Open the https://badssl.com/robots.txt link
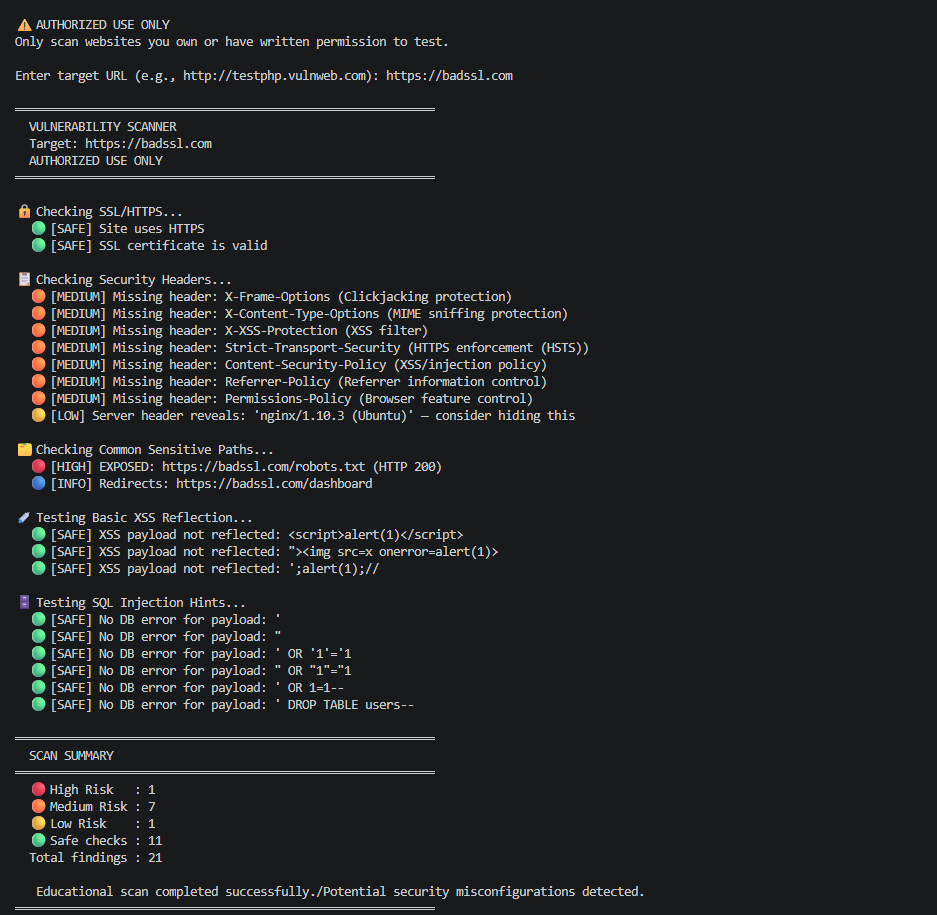Screen dimensions: 937x915 click(x=264, y=467)
